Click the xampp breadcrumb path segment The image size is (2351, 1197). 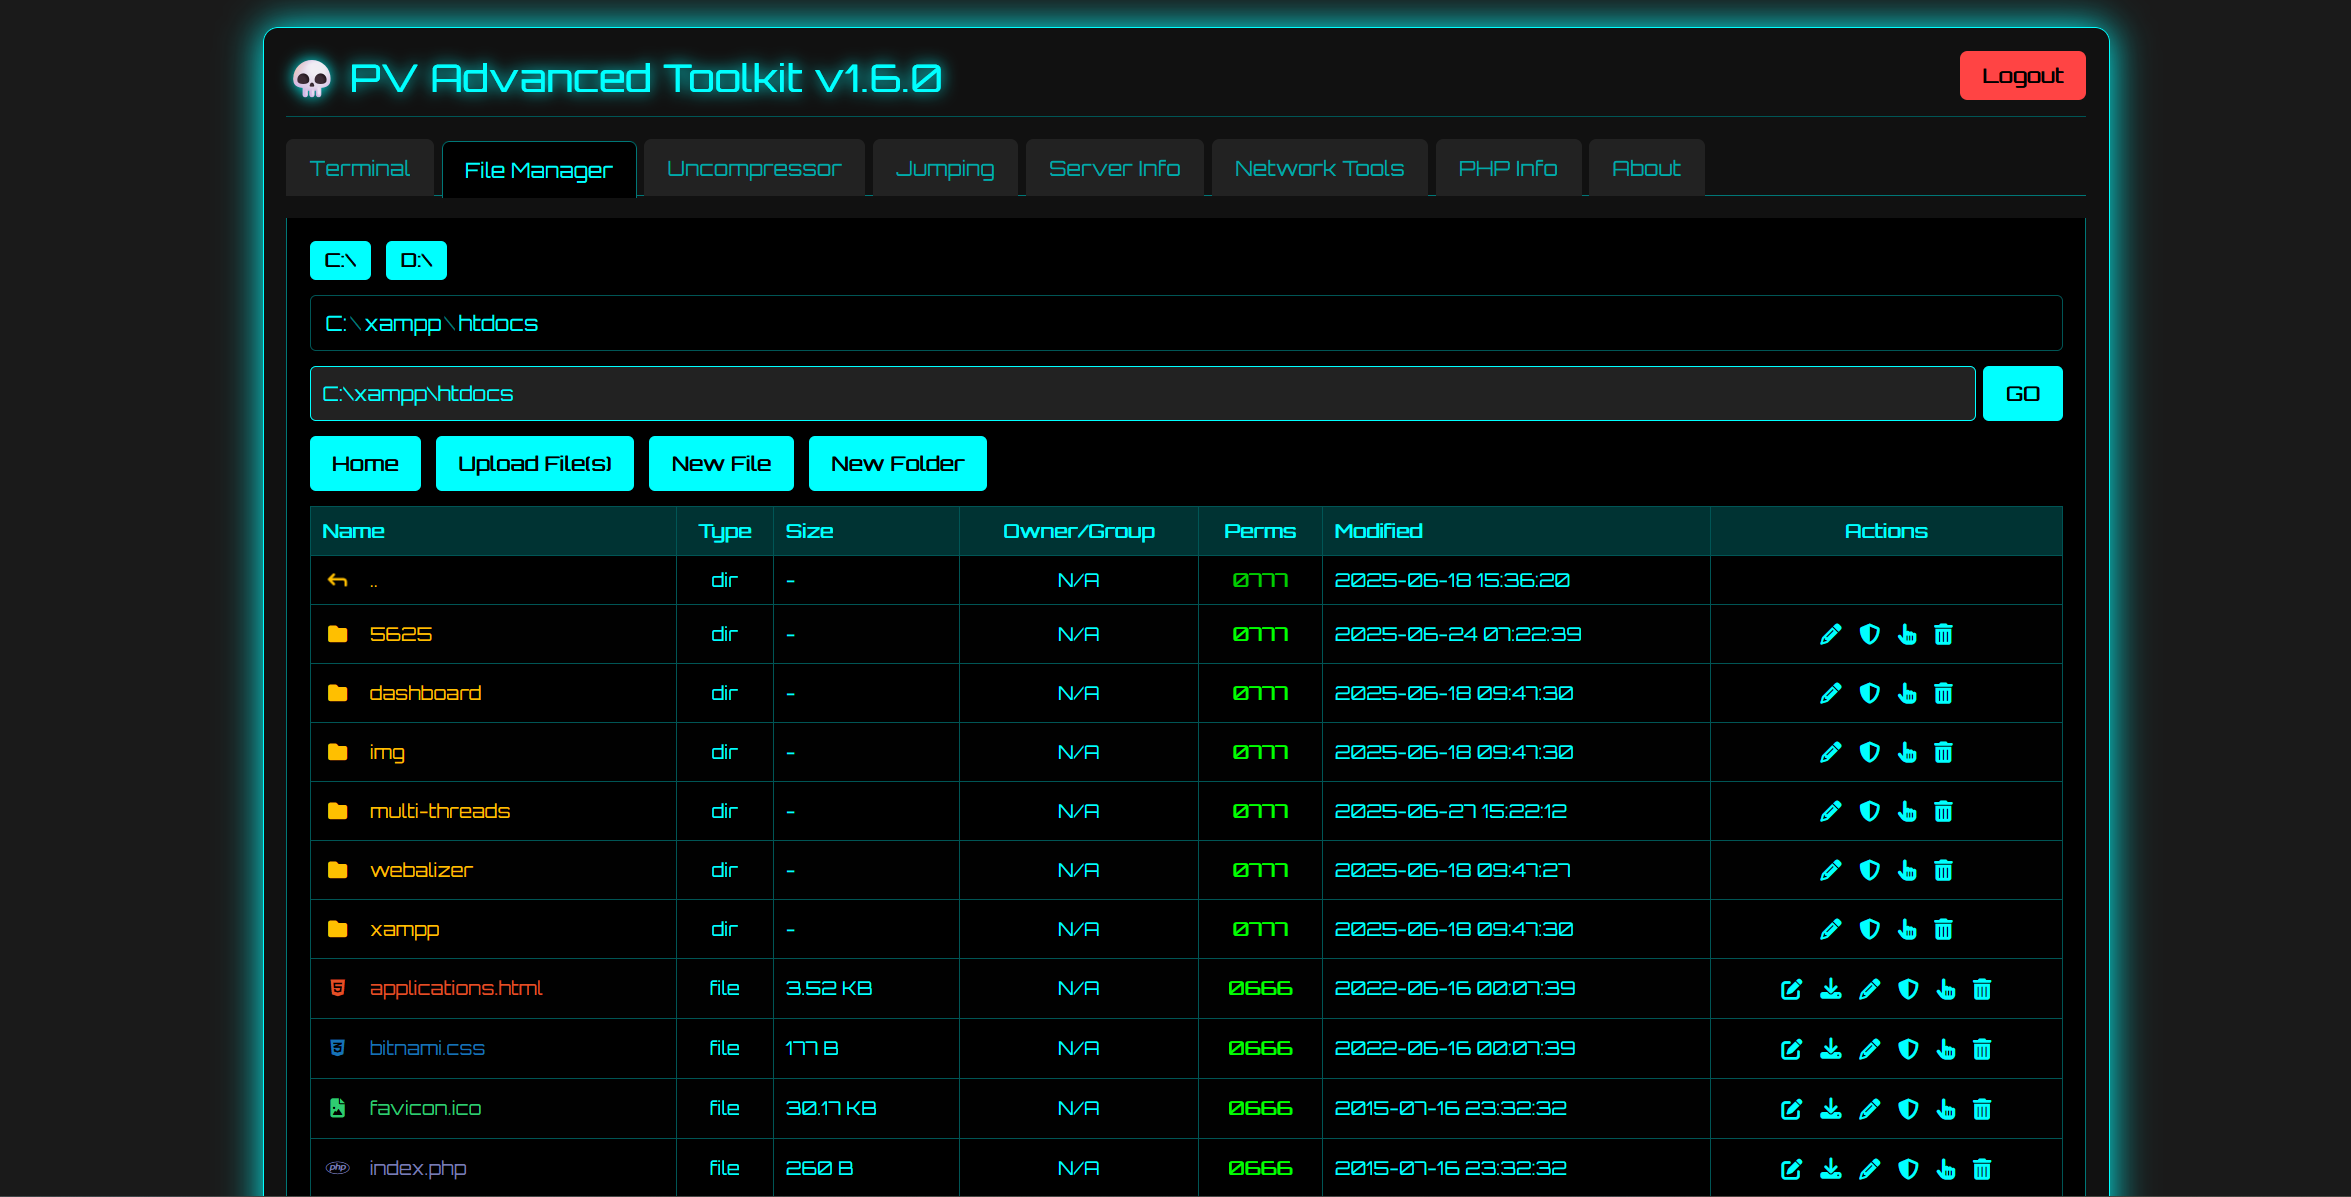pyautogui.click(x=403, y=323)
